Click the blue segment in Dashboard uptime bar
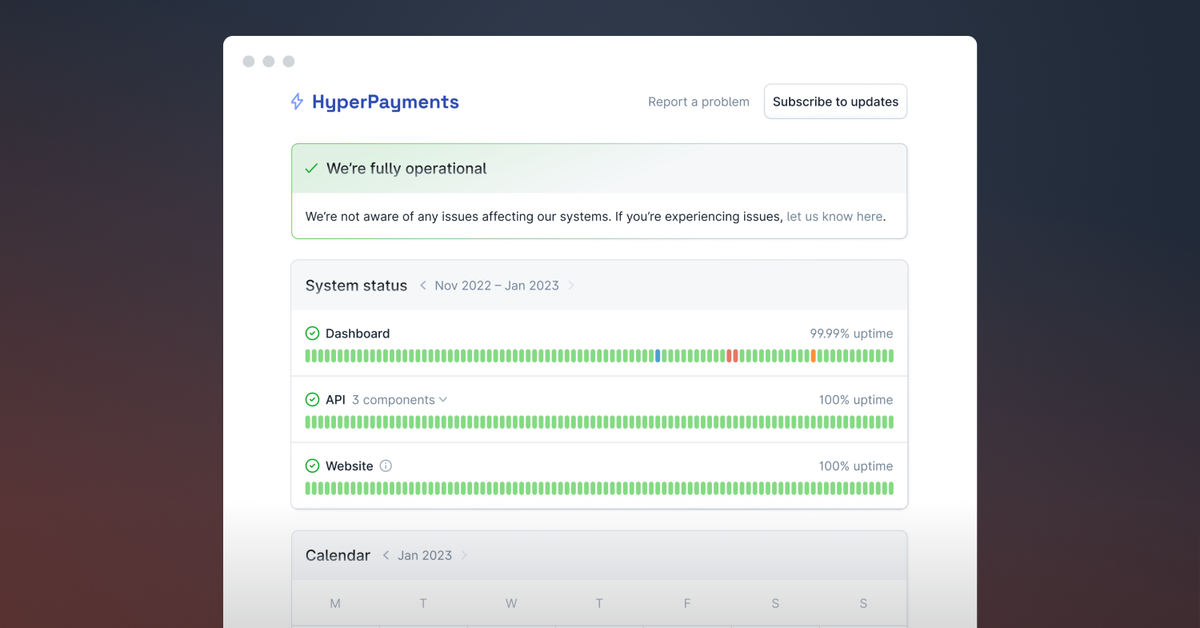 (658, 355)
